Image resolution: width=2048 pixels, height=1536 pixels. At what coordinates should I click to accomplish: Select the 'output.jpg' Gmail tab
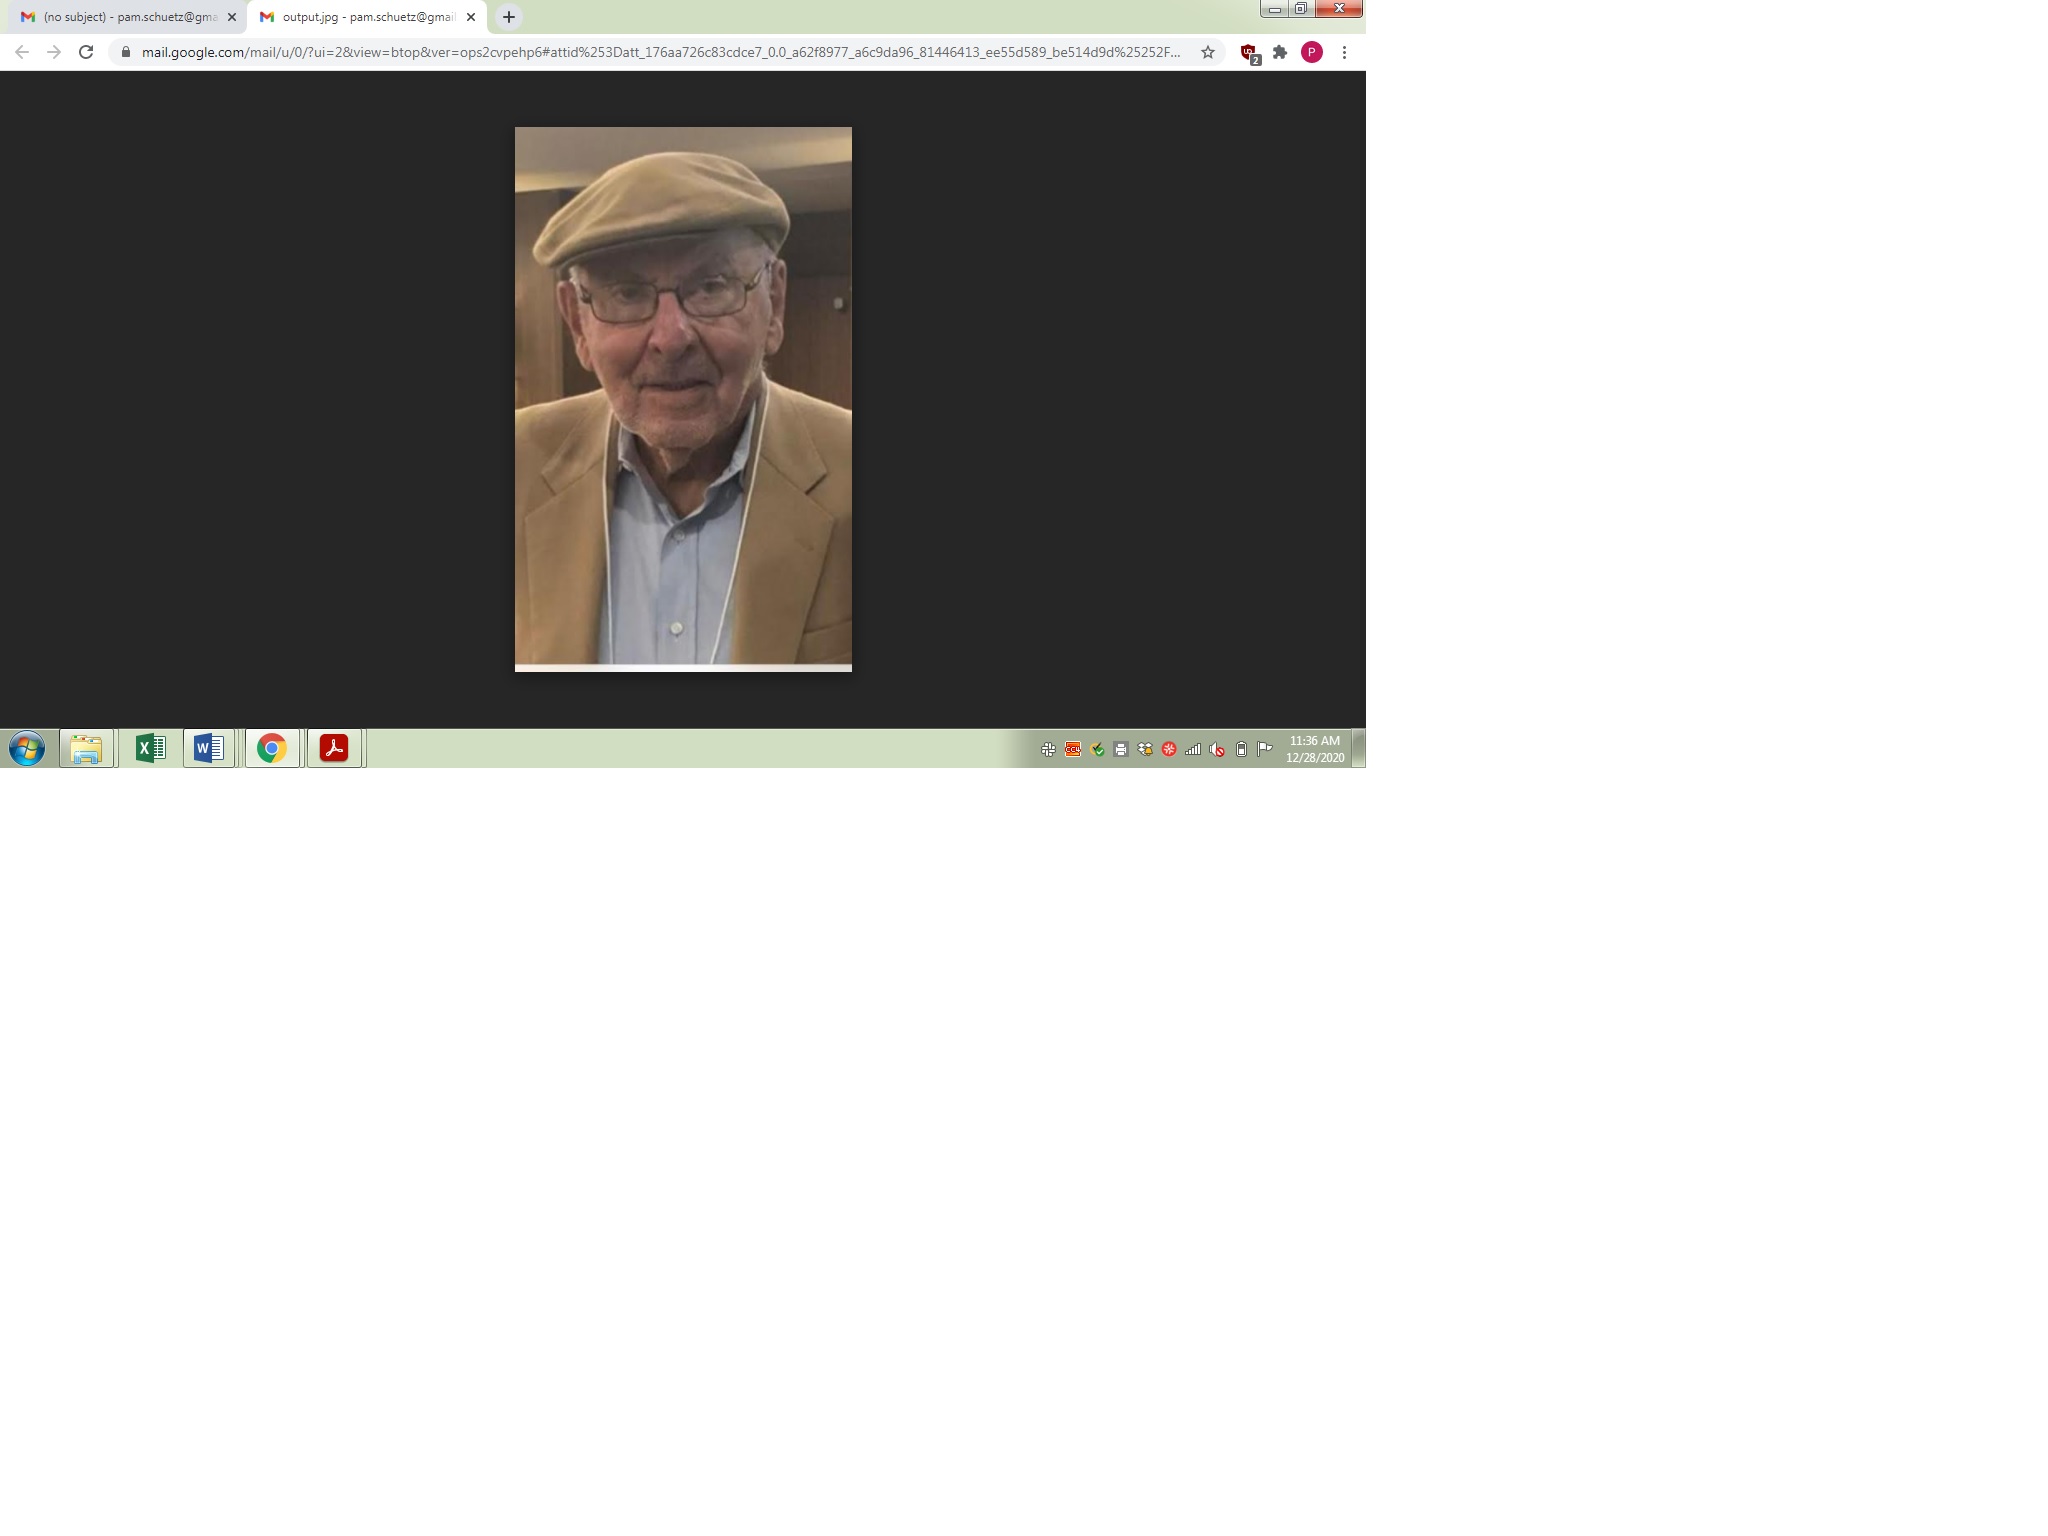(x=366, y=17)
